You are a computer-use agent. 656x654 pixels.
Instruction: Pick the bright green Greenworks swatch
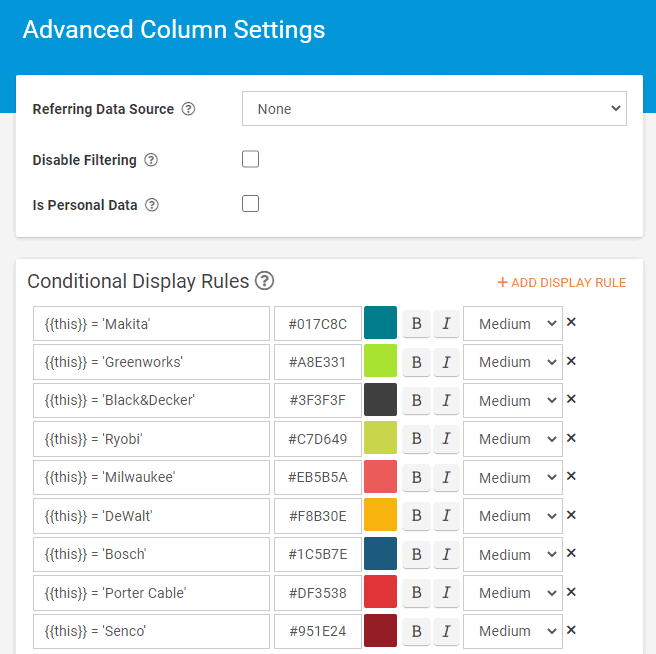point(380,361)
